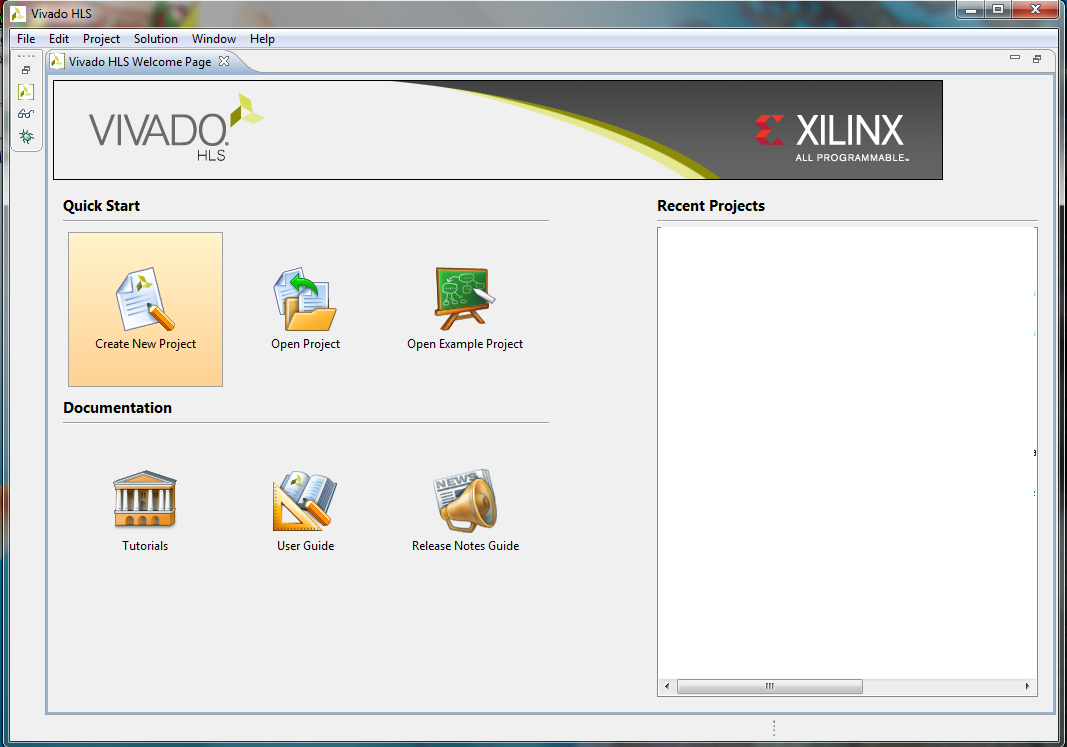The width and height of the screenshot is (1067, 747).
Task: Open the User Guide
Action: (x=305, y=511)
